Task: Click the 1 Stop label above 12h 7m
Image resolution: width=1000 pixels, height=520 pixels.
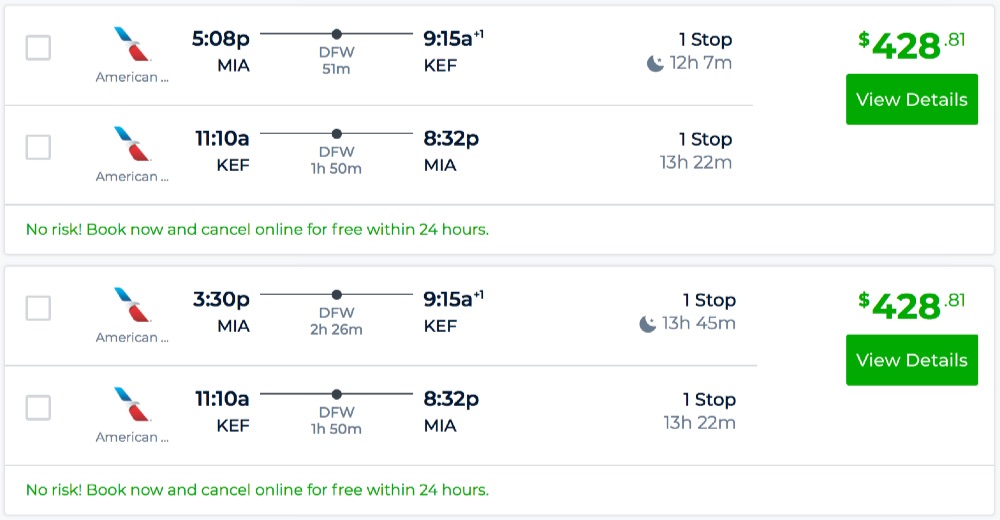Action: point(705,40)
